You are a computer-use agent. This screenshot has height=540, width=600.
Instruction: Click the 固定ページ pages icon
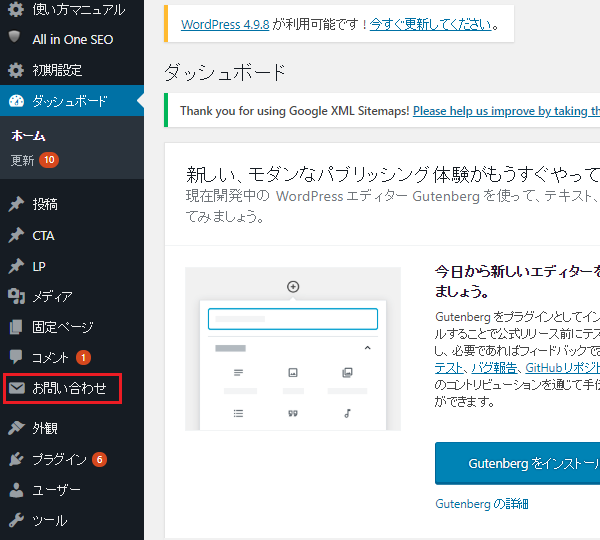tap(16, 327)
